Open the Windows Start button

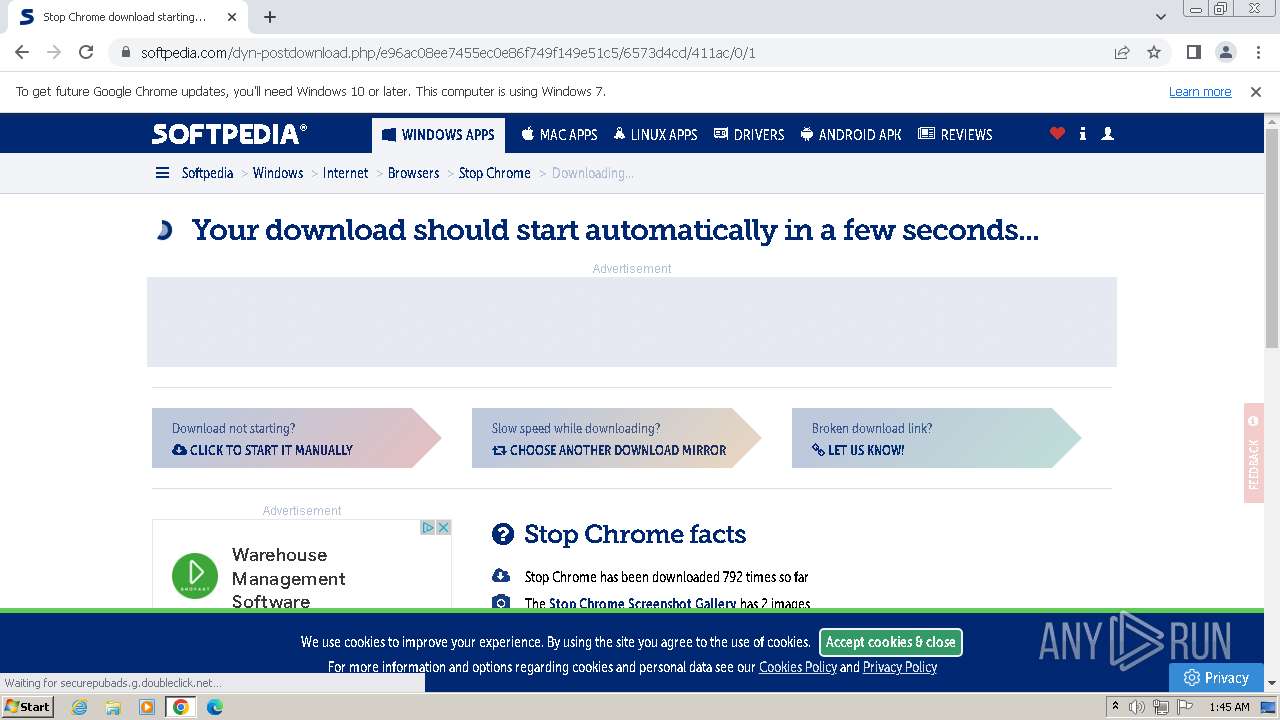click(28, 707)
